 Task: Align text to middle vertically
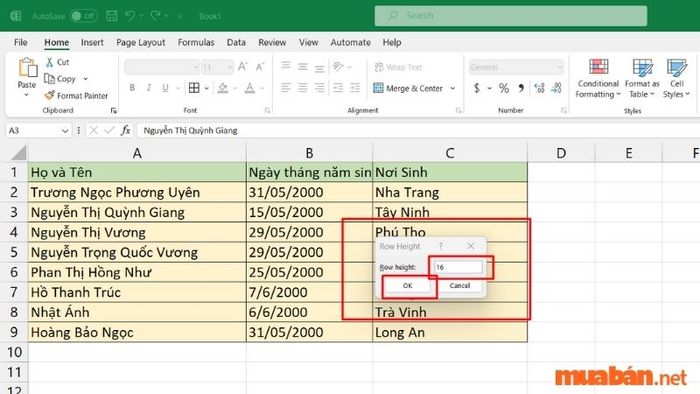pyautogui.click(x=303, y=66)
